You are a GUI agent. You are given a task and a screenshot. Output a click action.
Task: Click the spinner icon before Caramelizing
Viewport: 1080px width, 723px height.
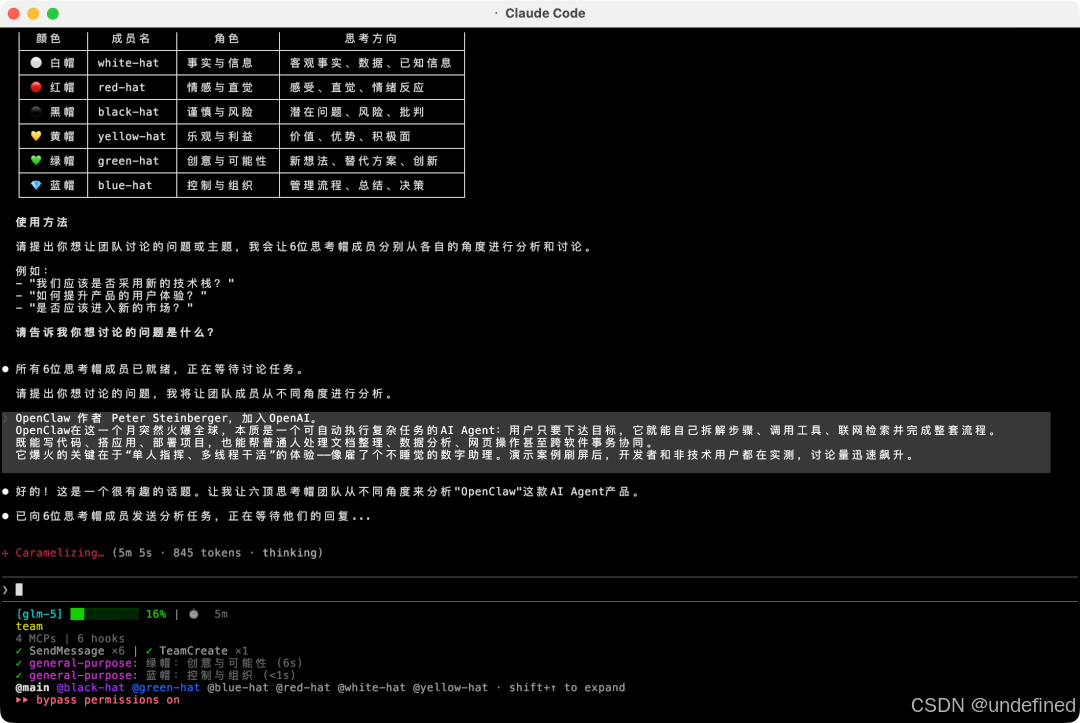(x=6, y=553)
